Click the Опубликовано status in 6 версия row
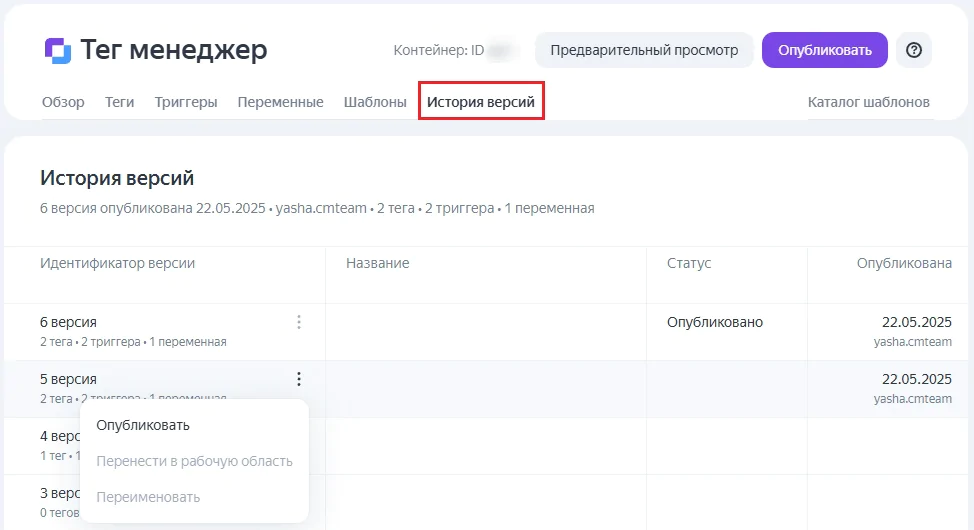974x530 pixels. click(715, 322)
